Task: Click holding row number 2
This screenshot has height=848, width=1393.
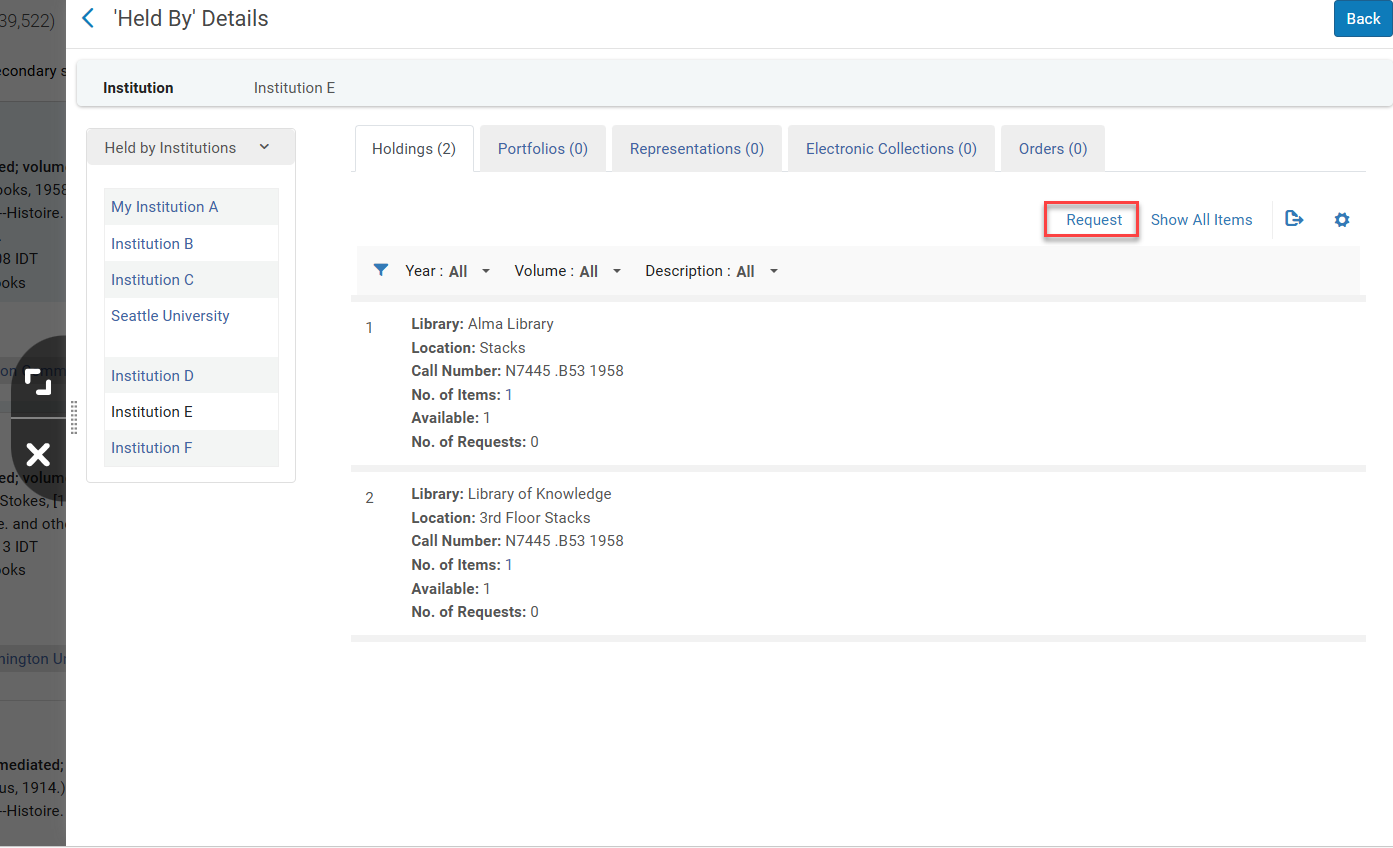Action: (x=369, y=498)
